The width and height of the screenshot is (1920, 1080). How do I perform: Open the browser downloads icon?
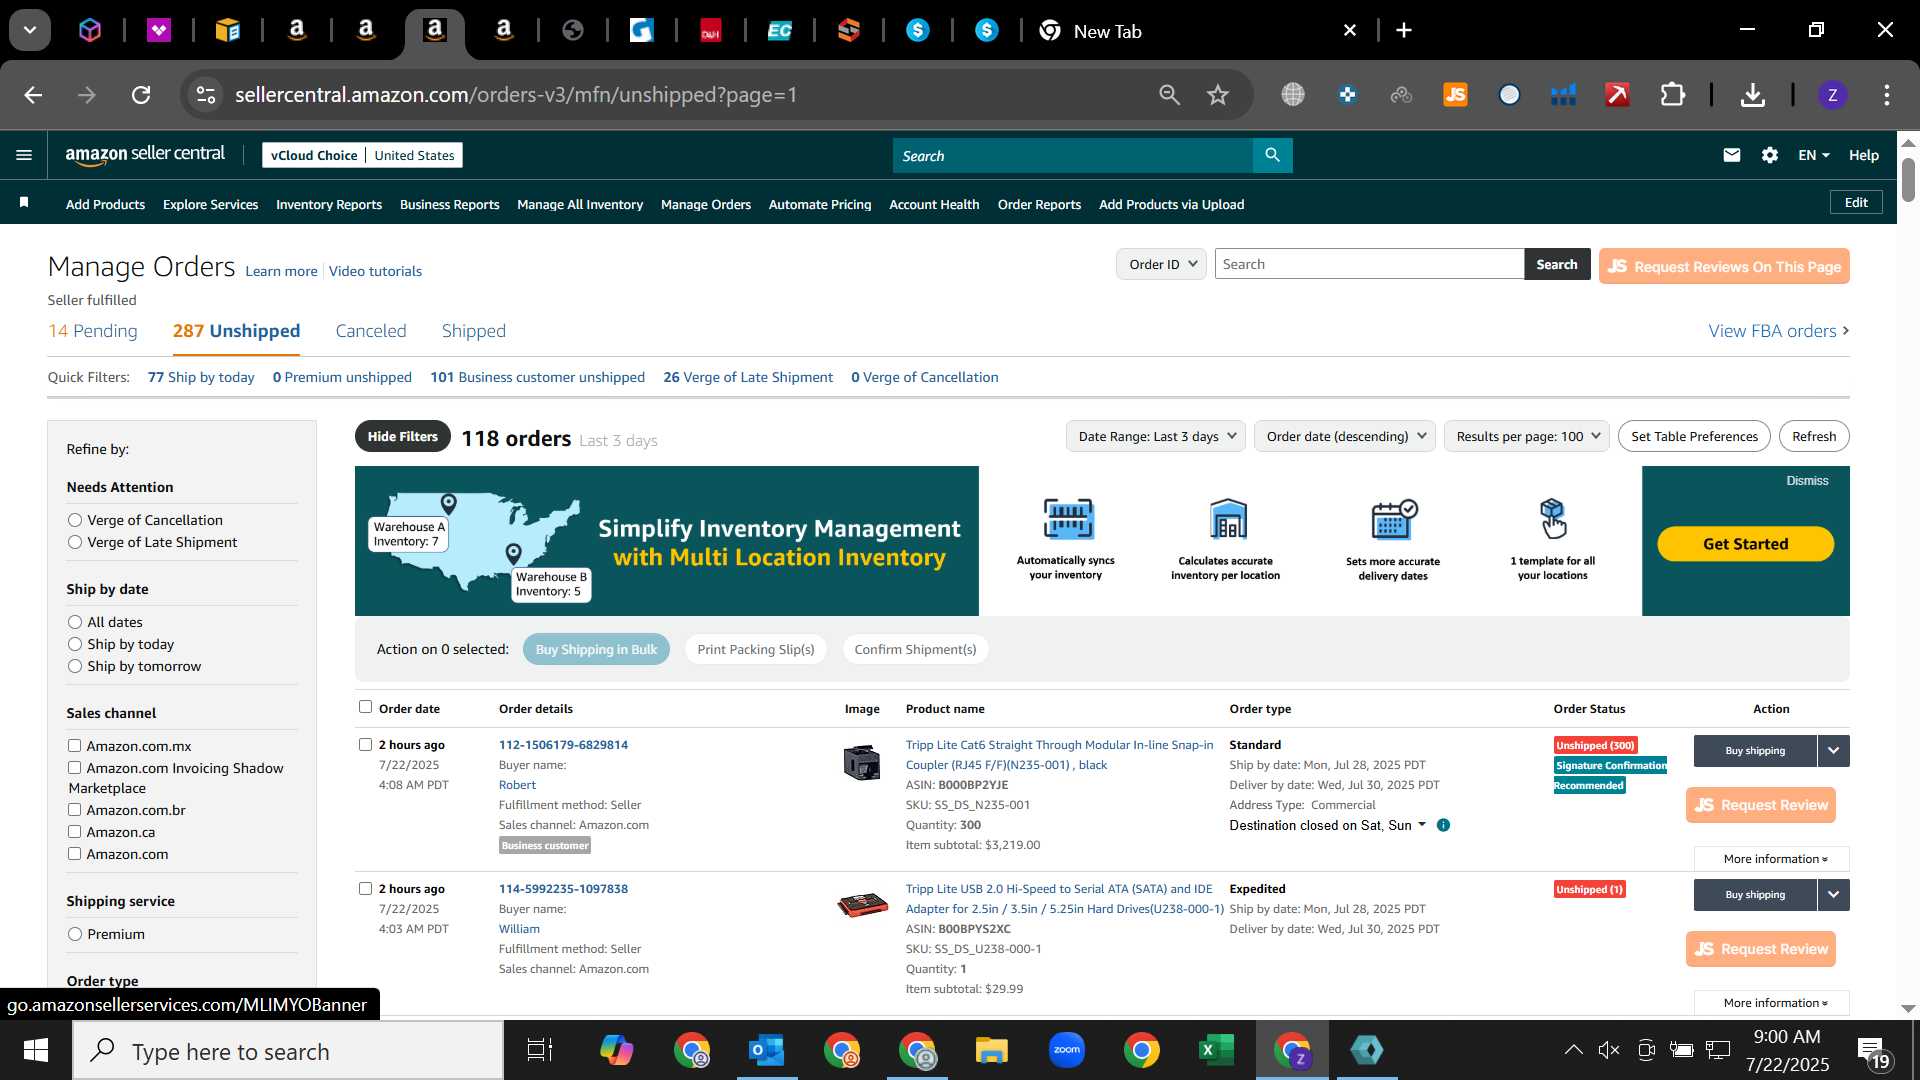click(1752, 95)
